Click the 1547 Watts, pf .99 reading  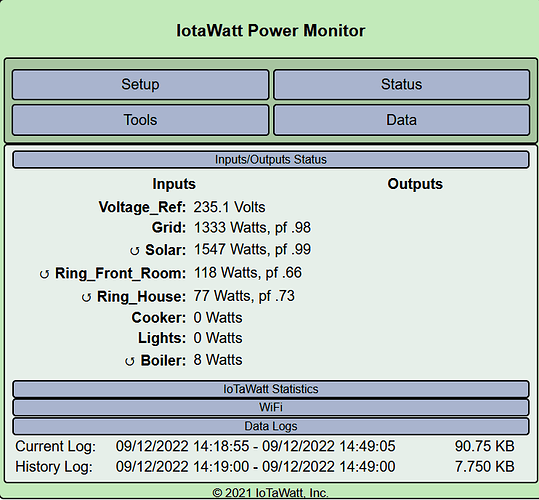[x=252, y=249]
